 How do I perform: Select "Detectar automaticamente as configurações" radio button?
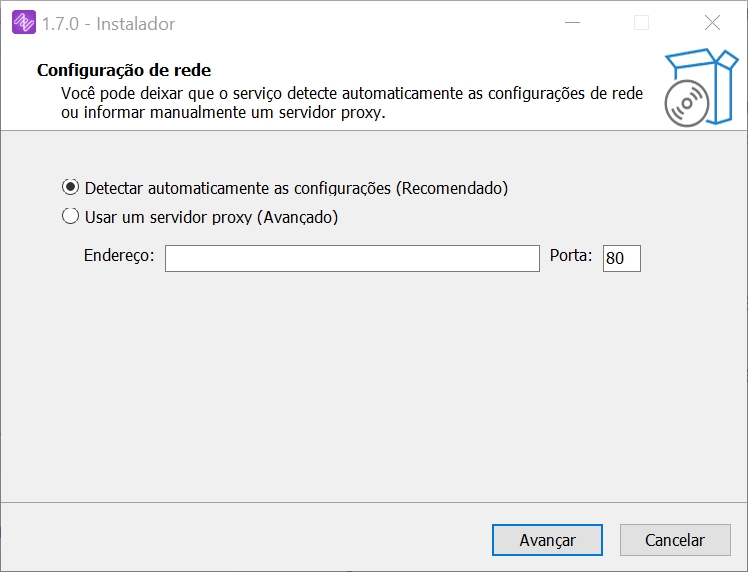[x=70, y=187]
